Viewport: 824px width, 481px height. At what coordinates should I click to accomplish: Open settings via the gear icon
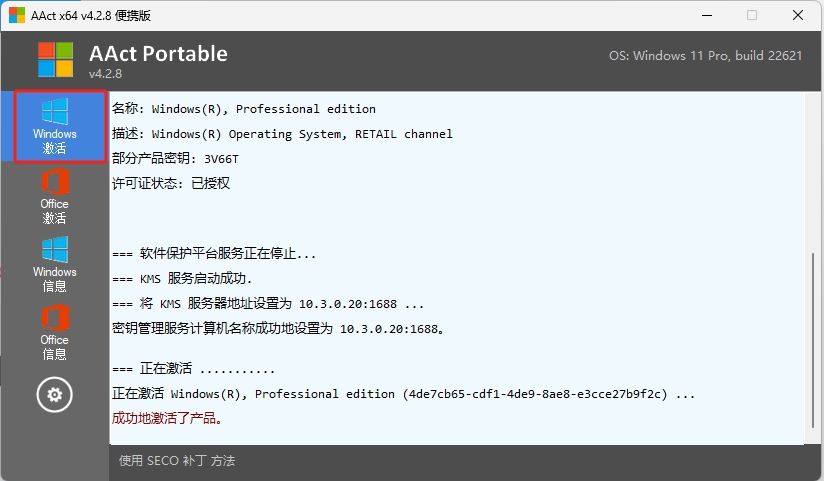(55, 395)
